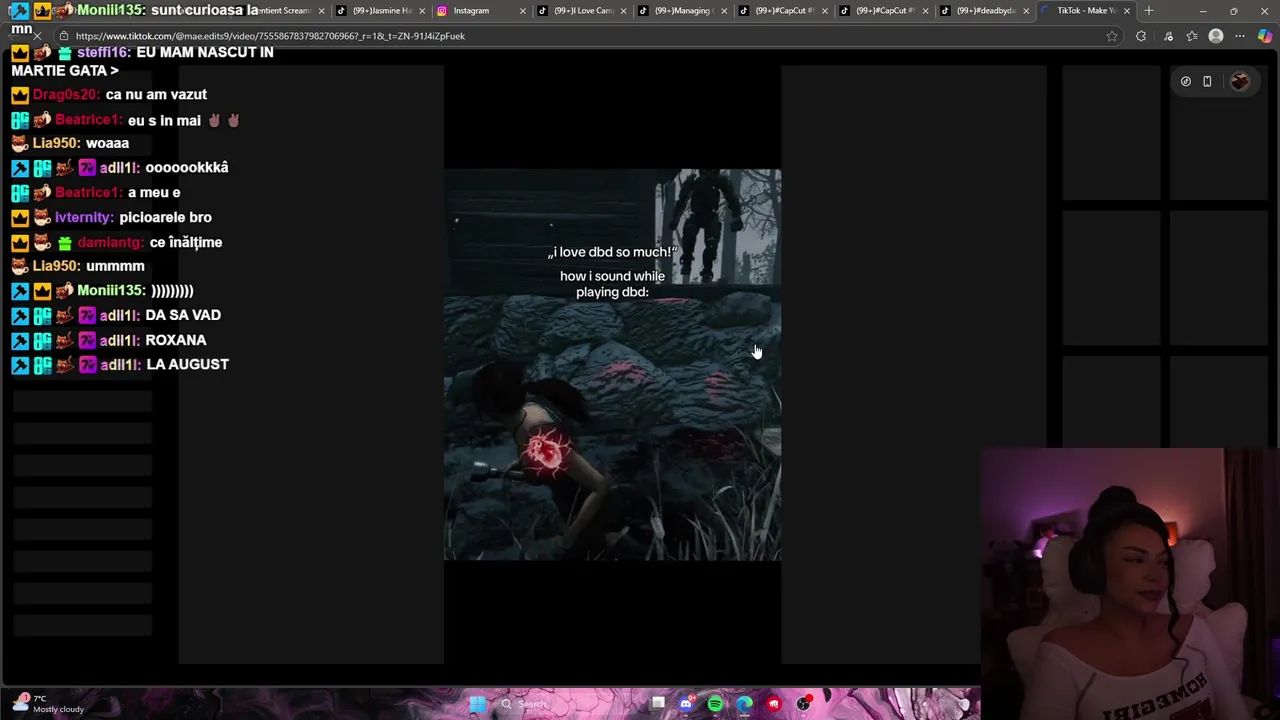
Task: Click the streamer webcam overlay
Action: point(1130,584)
